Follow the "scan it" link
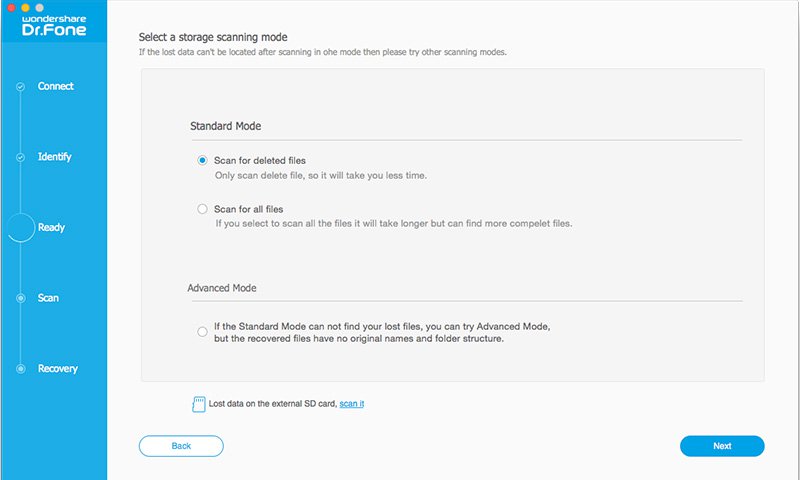800x480 pixels. (x=353, y=404)
